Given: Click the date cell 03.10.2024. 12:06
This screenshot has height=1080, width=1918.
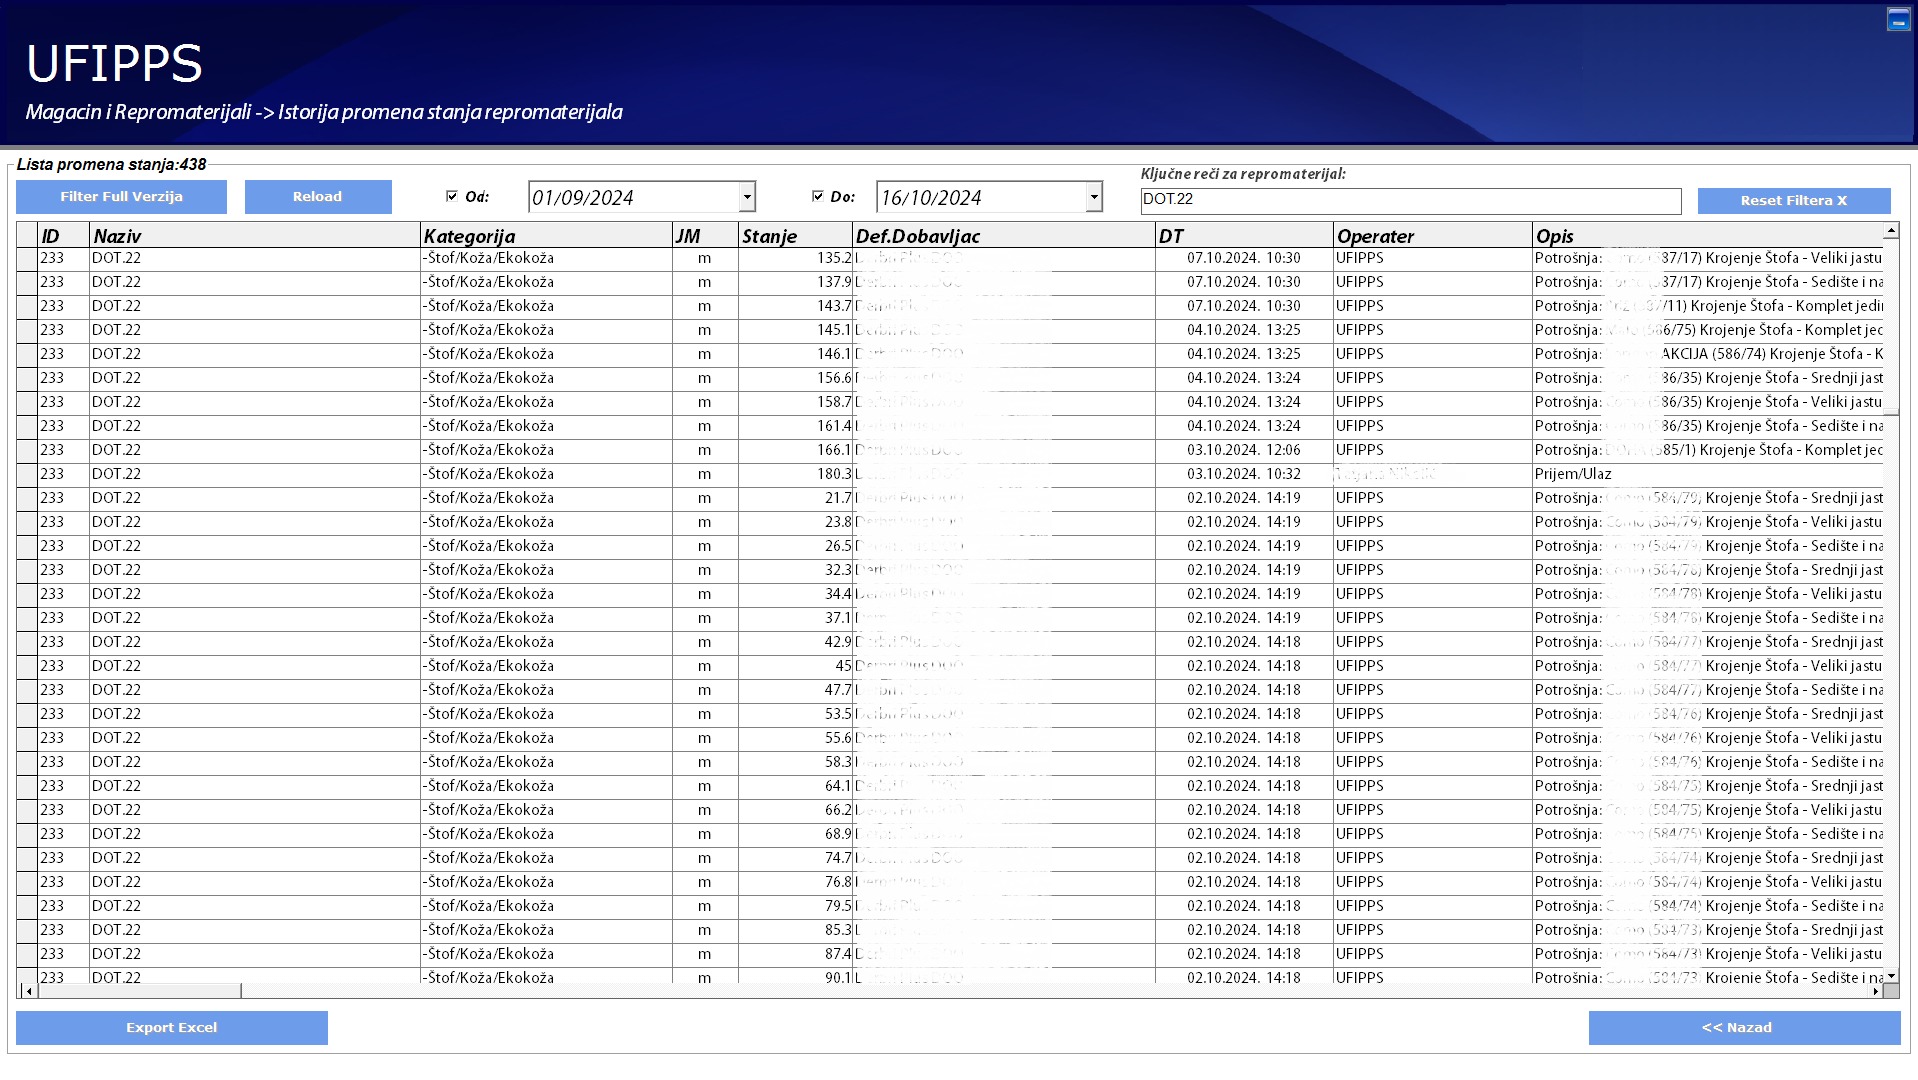Looking at the screenshot, I should 1244,450.
